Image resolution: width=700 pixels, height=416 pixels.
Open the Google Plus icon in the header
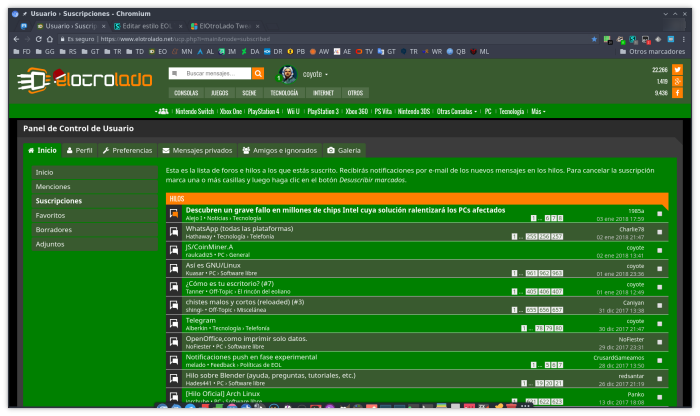[x=677, y=81]
